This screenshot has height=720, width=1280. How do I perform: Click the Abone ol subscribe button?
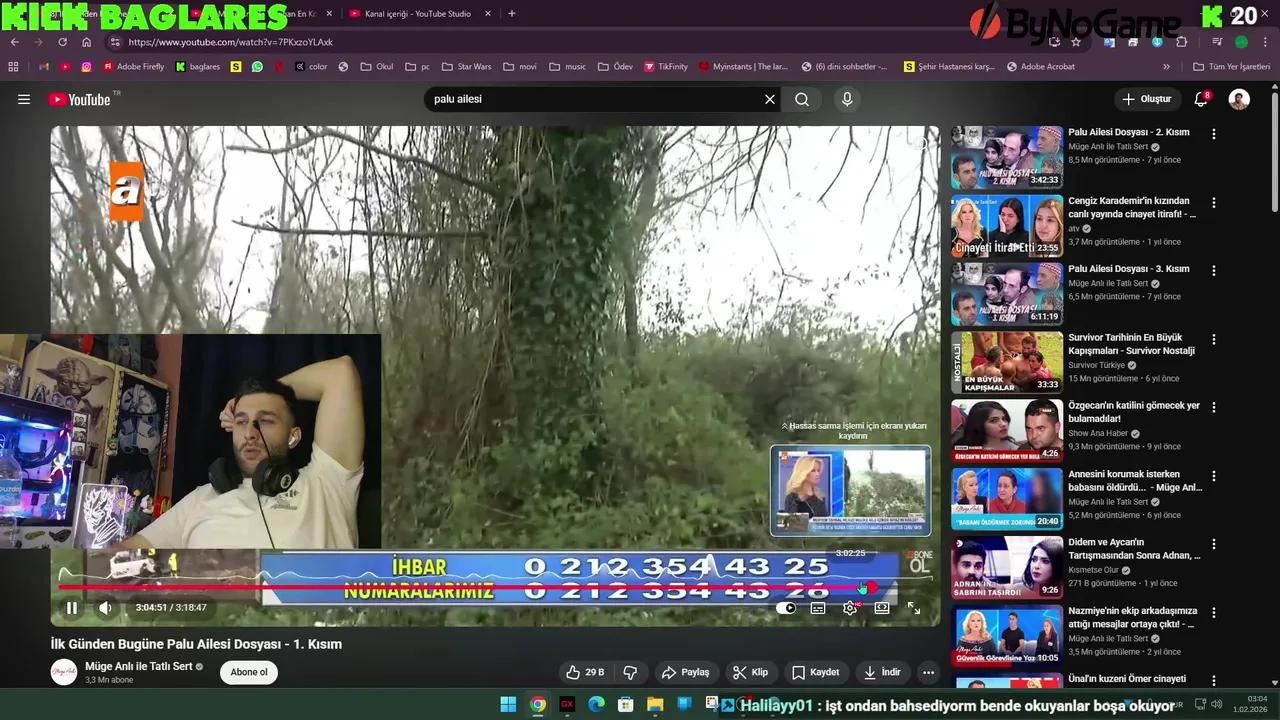click(x=248, y=672)
